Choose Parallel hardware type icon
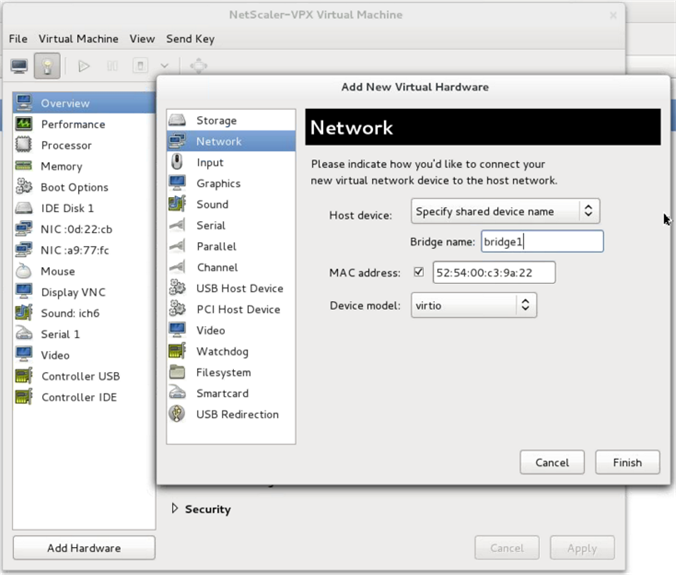The height and width of the screenshot is (576, 677). coord(177,246)
